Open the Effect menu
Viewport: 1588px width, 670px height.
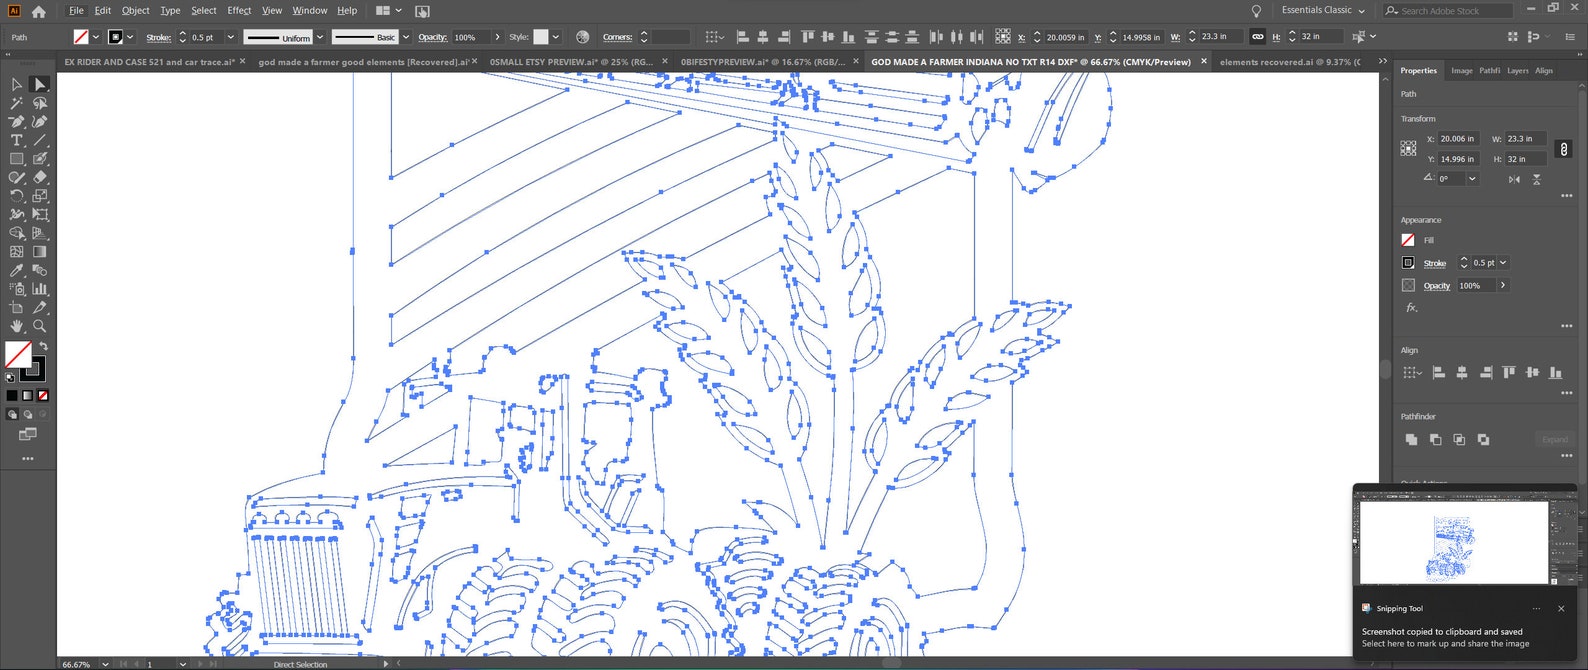239,10
